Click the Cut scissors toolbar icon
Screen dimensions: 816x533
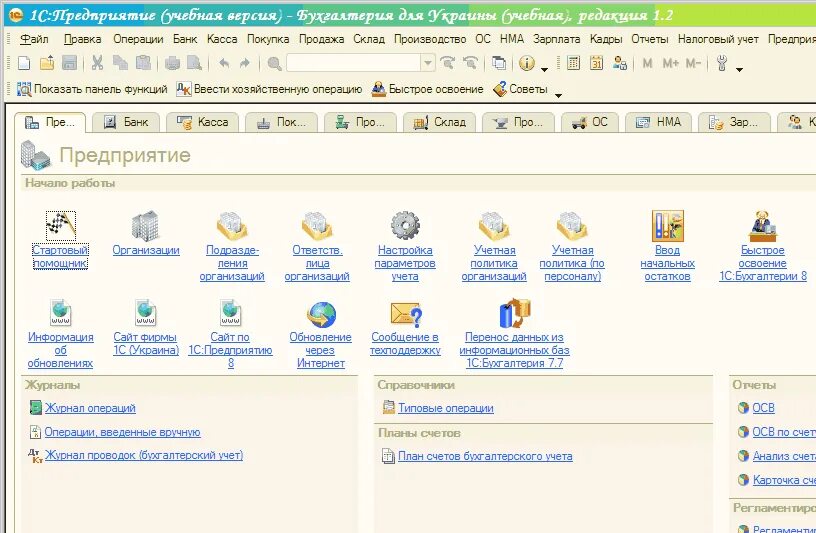pyautogui.click(x=97, y=64)
